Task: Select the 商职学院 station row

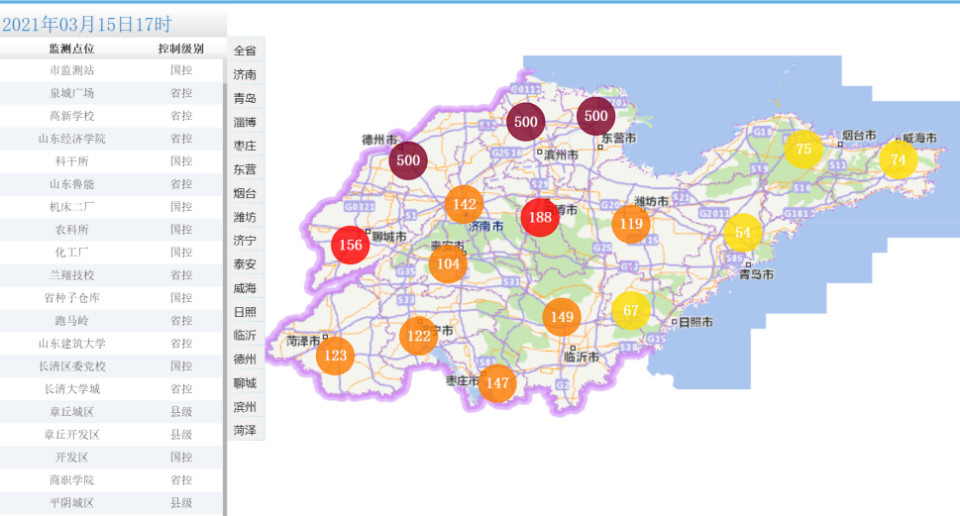Action: [x=111, y=480]
